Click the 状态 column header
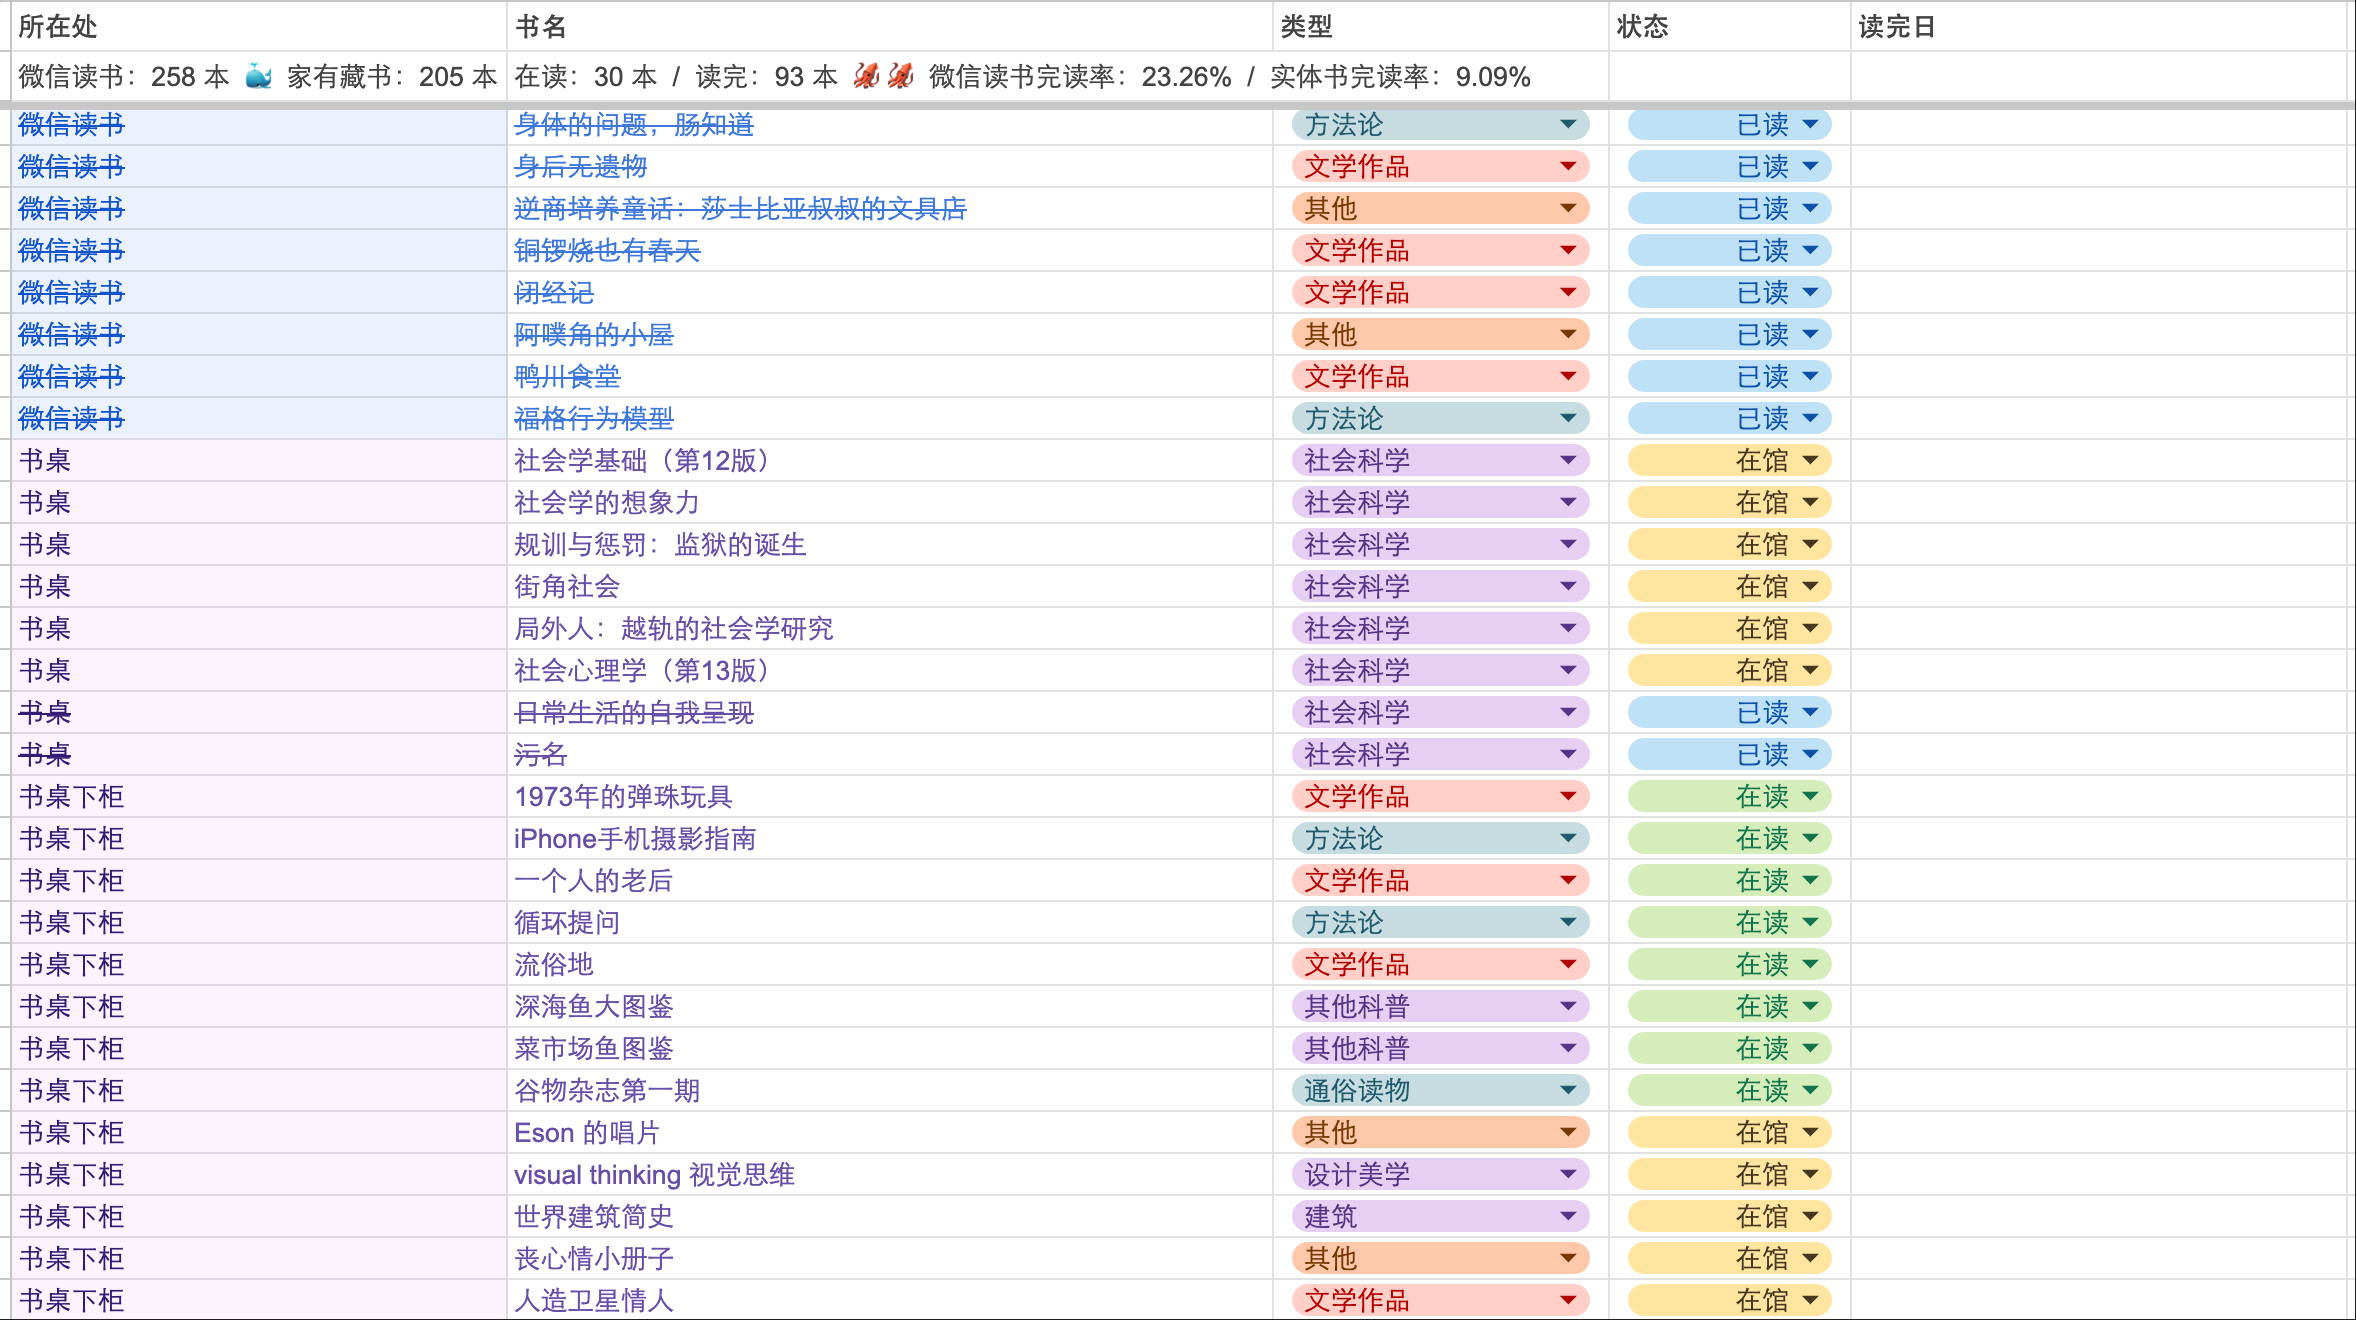The image size is (2356, 1320). [x=1642, y=27]
